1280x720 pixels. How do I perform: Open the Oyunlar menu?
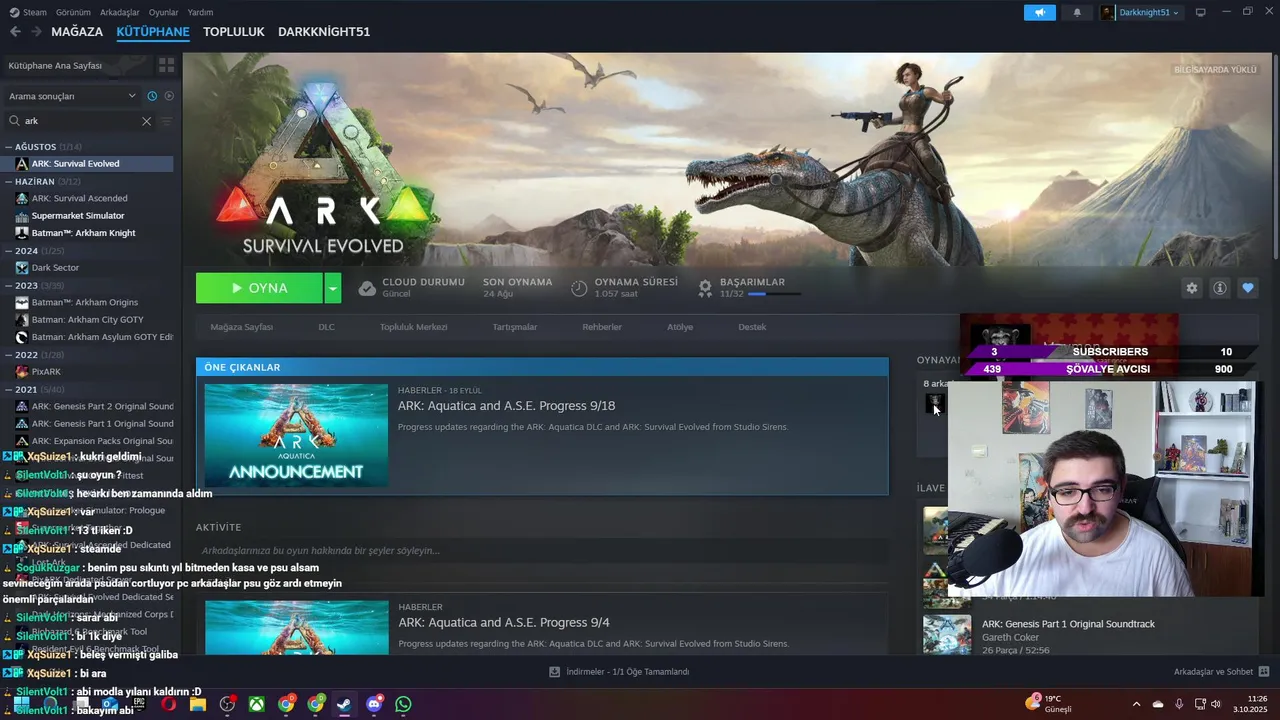[163, 12]
